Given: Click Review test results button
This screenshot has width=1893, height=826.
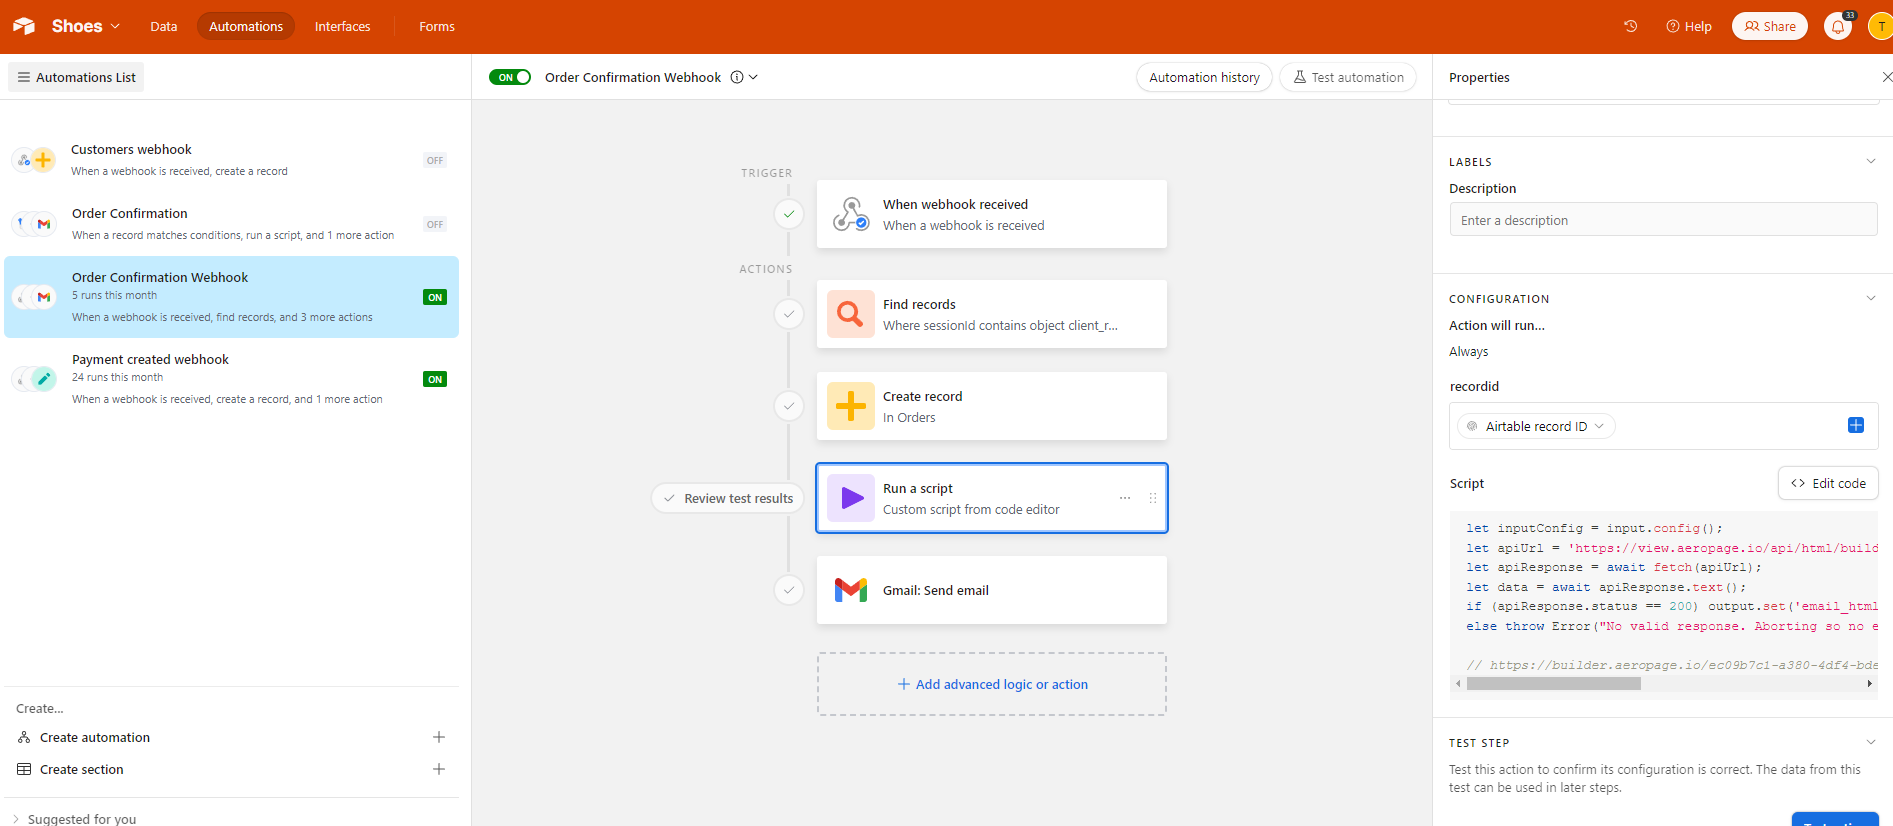Looking at the screenshot, I should 728,498.
